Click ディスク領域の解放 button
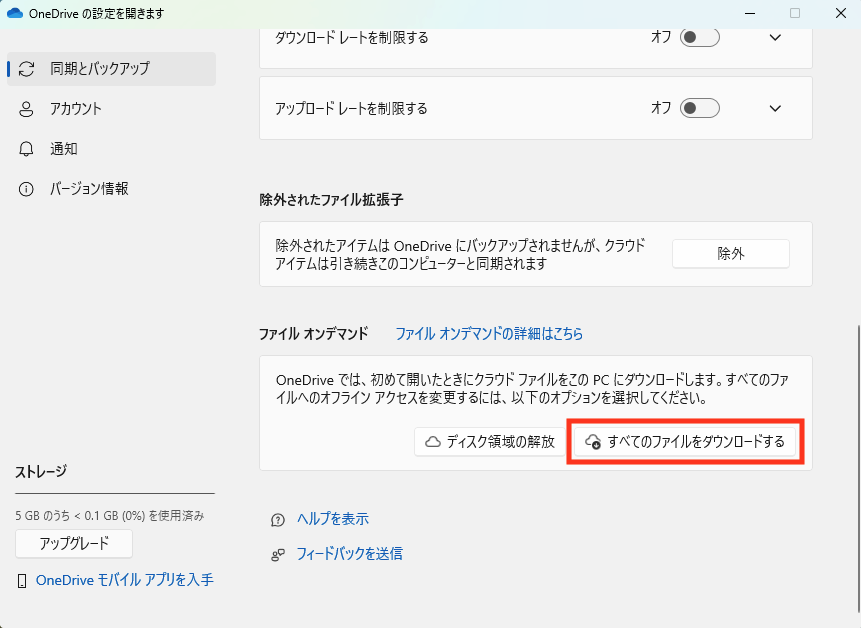861x628 pixels. coord(490,442)
